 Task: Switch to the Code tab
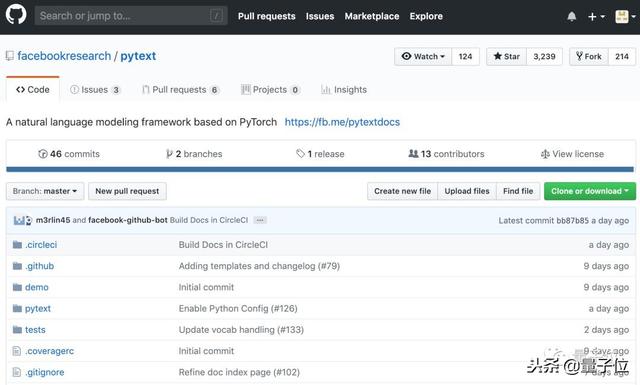coord(33,89)
